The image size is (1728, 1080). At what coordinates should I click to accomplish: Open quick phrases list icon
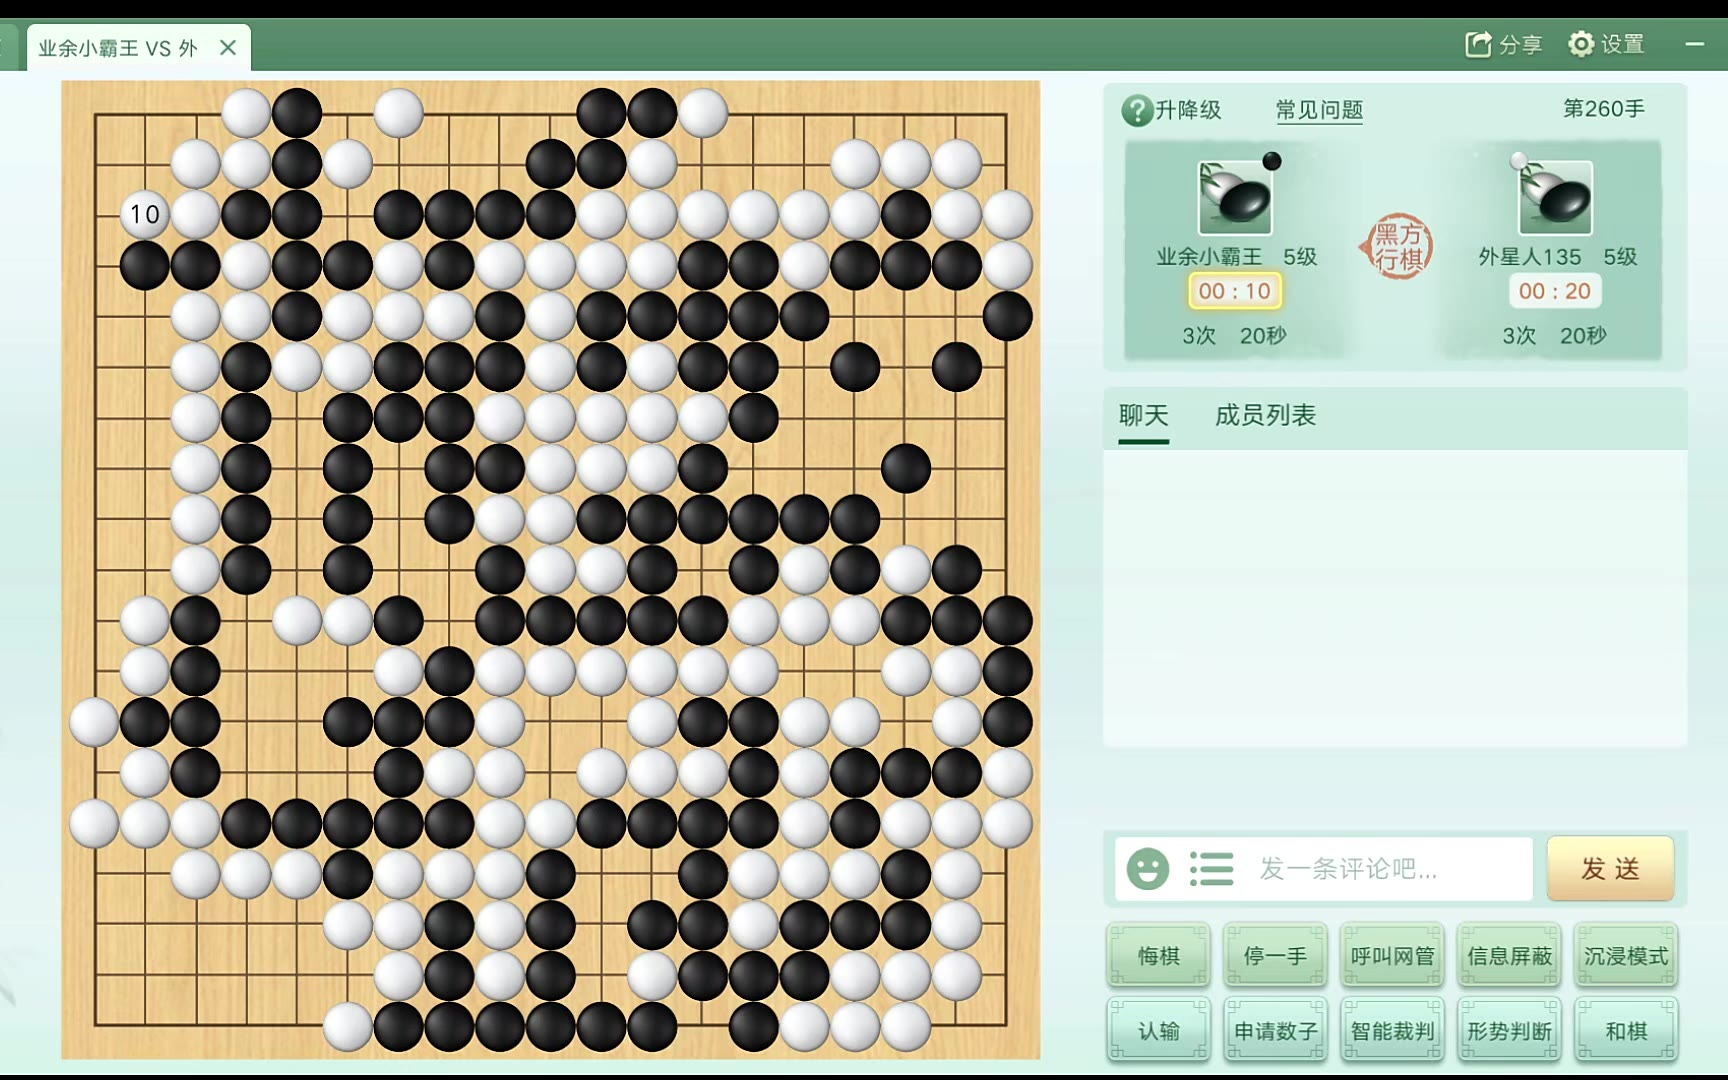tap(1211, 869)
